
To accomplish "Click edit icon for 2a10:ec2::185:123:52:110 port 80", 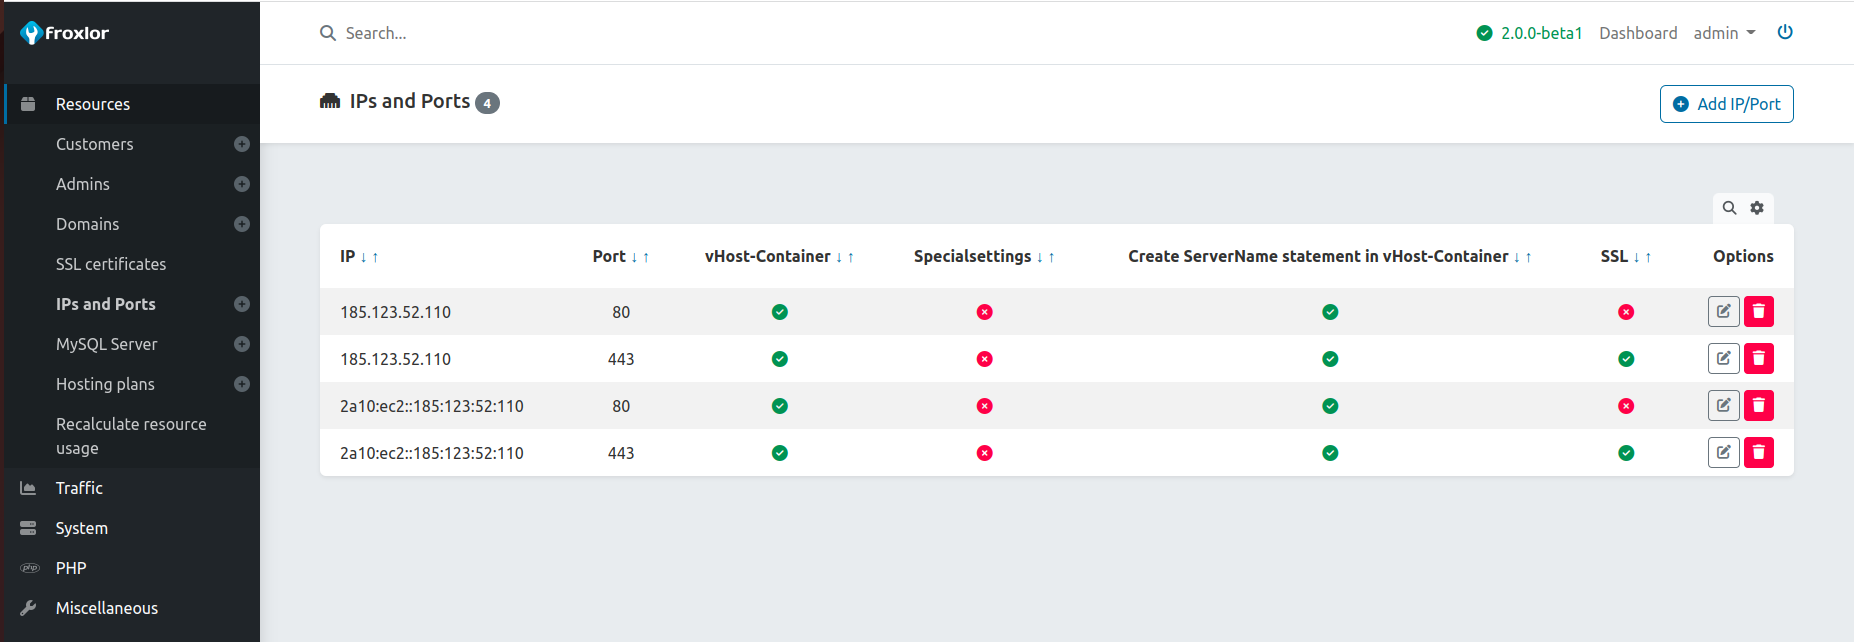I will click(1723, 406).
